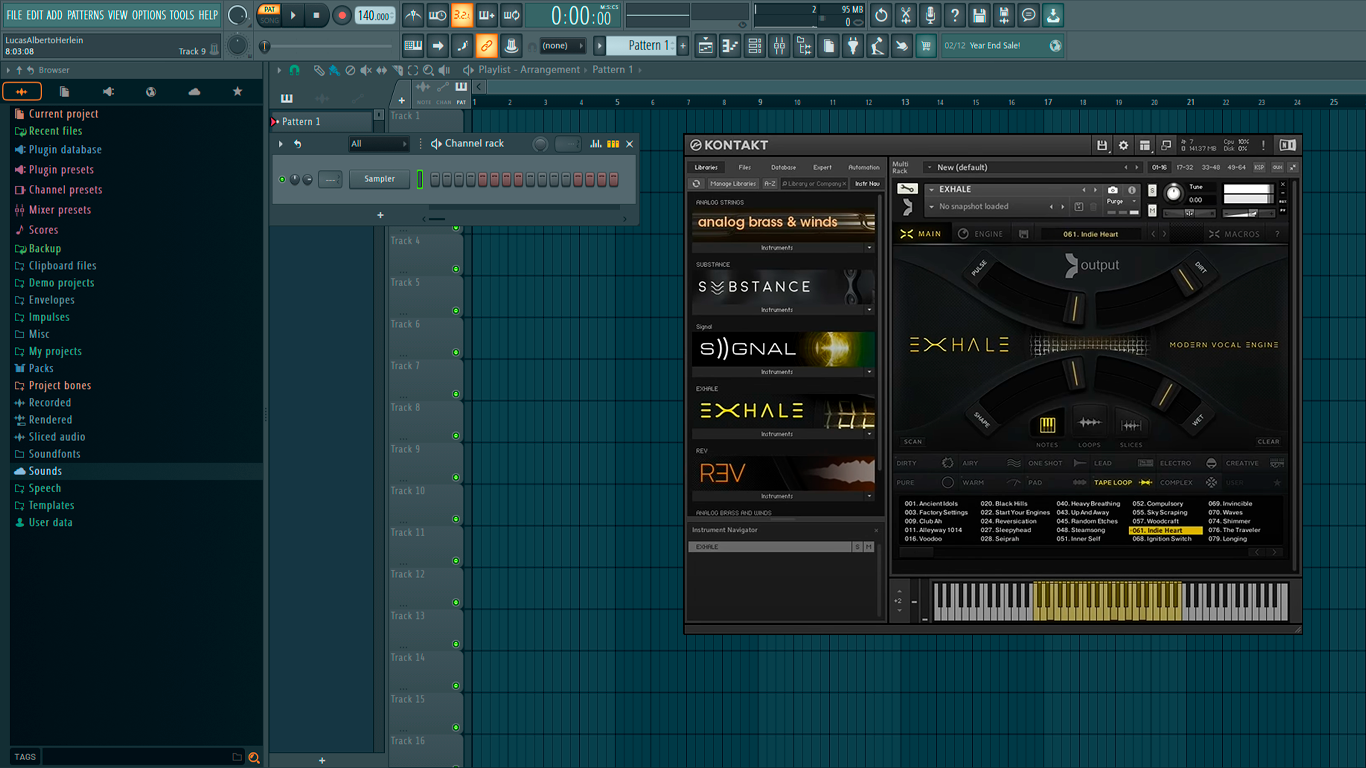Open Kontakt multi rack New (default) dropdown

[x=1033, y=167]
